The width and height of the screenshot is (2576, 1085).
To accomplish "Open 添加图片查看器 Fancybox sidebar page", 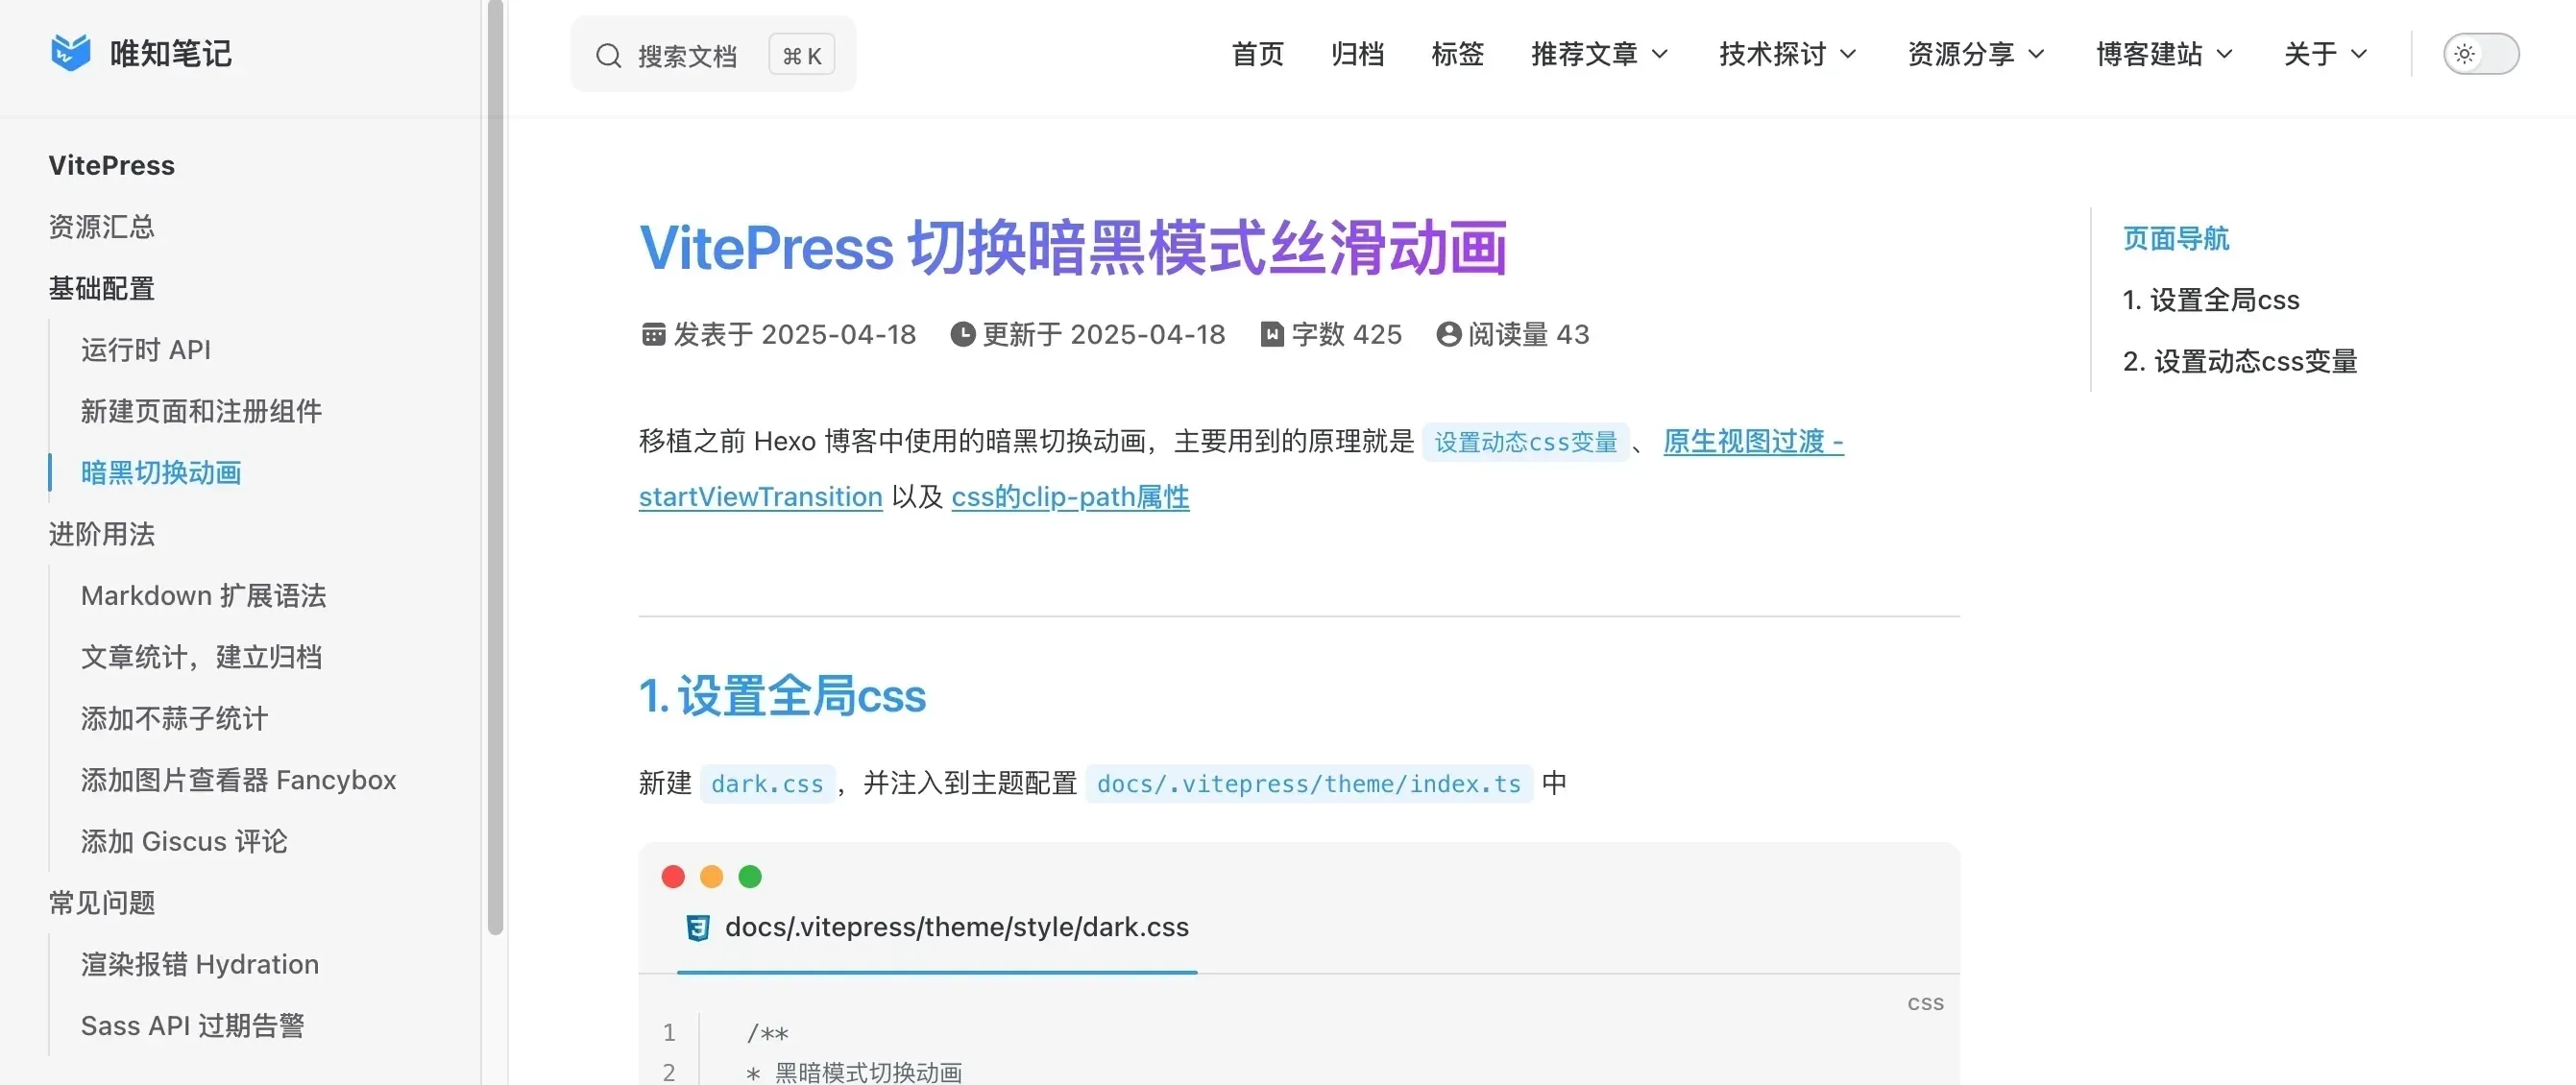I will click(239, 780).
